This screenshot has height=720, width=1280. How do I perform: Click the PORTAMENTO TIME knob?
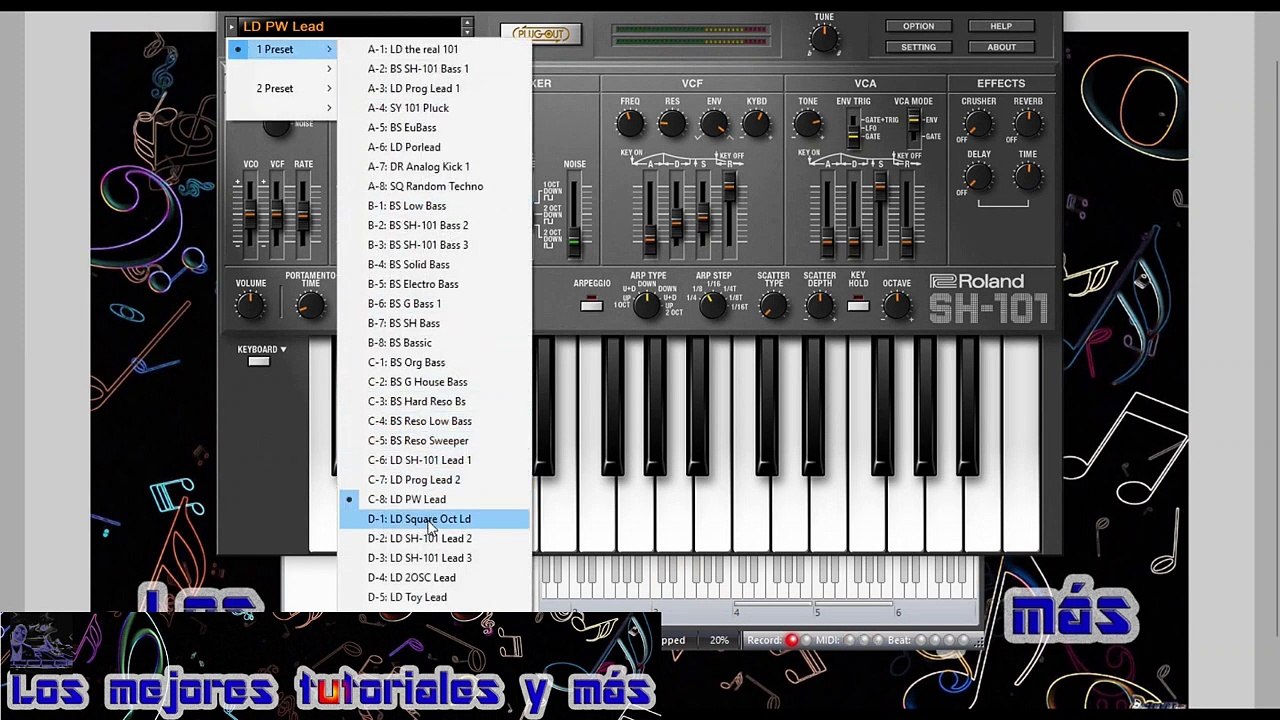tap(311, 306)
